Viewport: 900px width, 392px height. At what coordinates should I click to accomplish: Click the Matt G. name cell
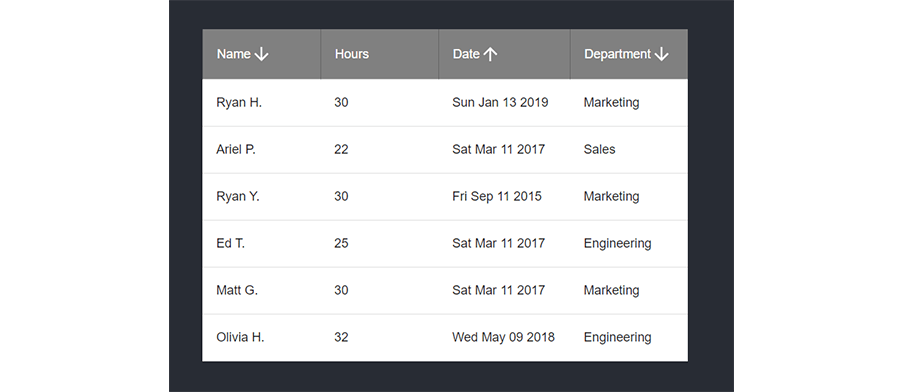pyautogui.click(x=237, y=290)
